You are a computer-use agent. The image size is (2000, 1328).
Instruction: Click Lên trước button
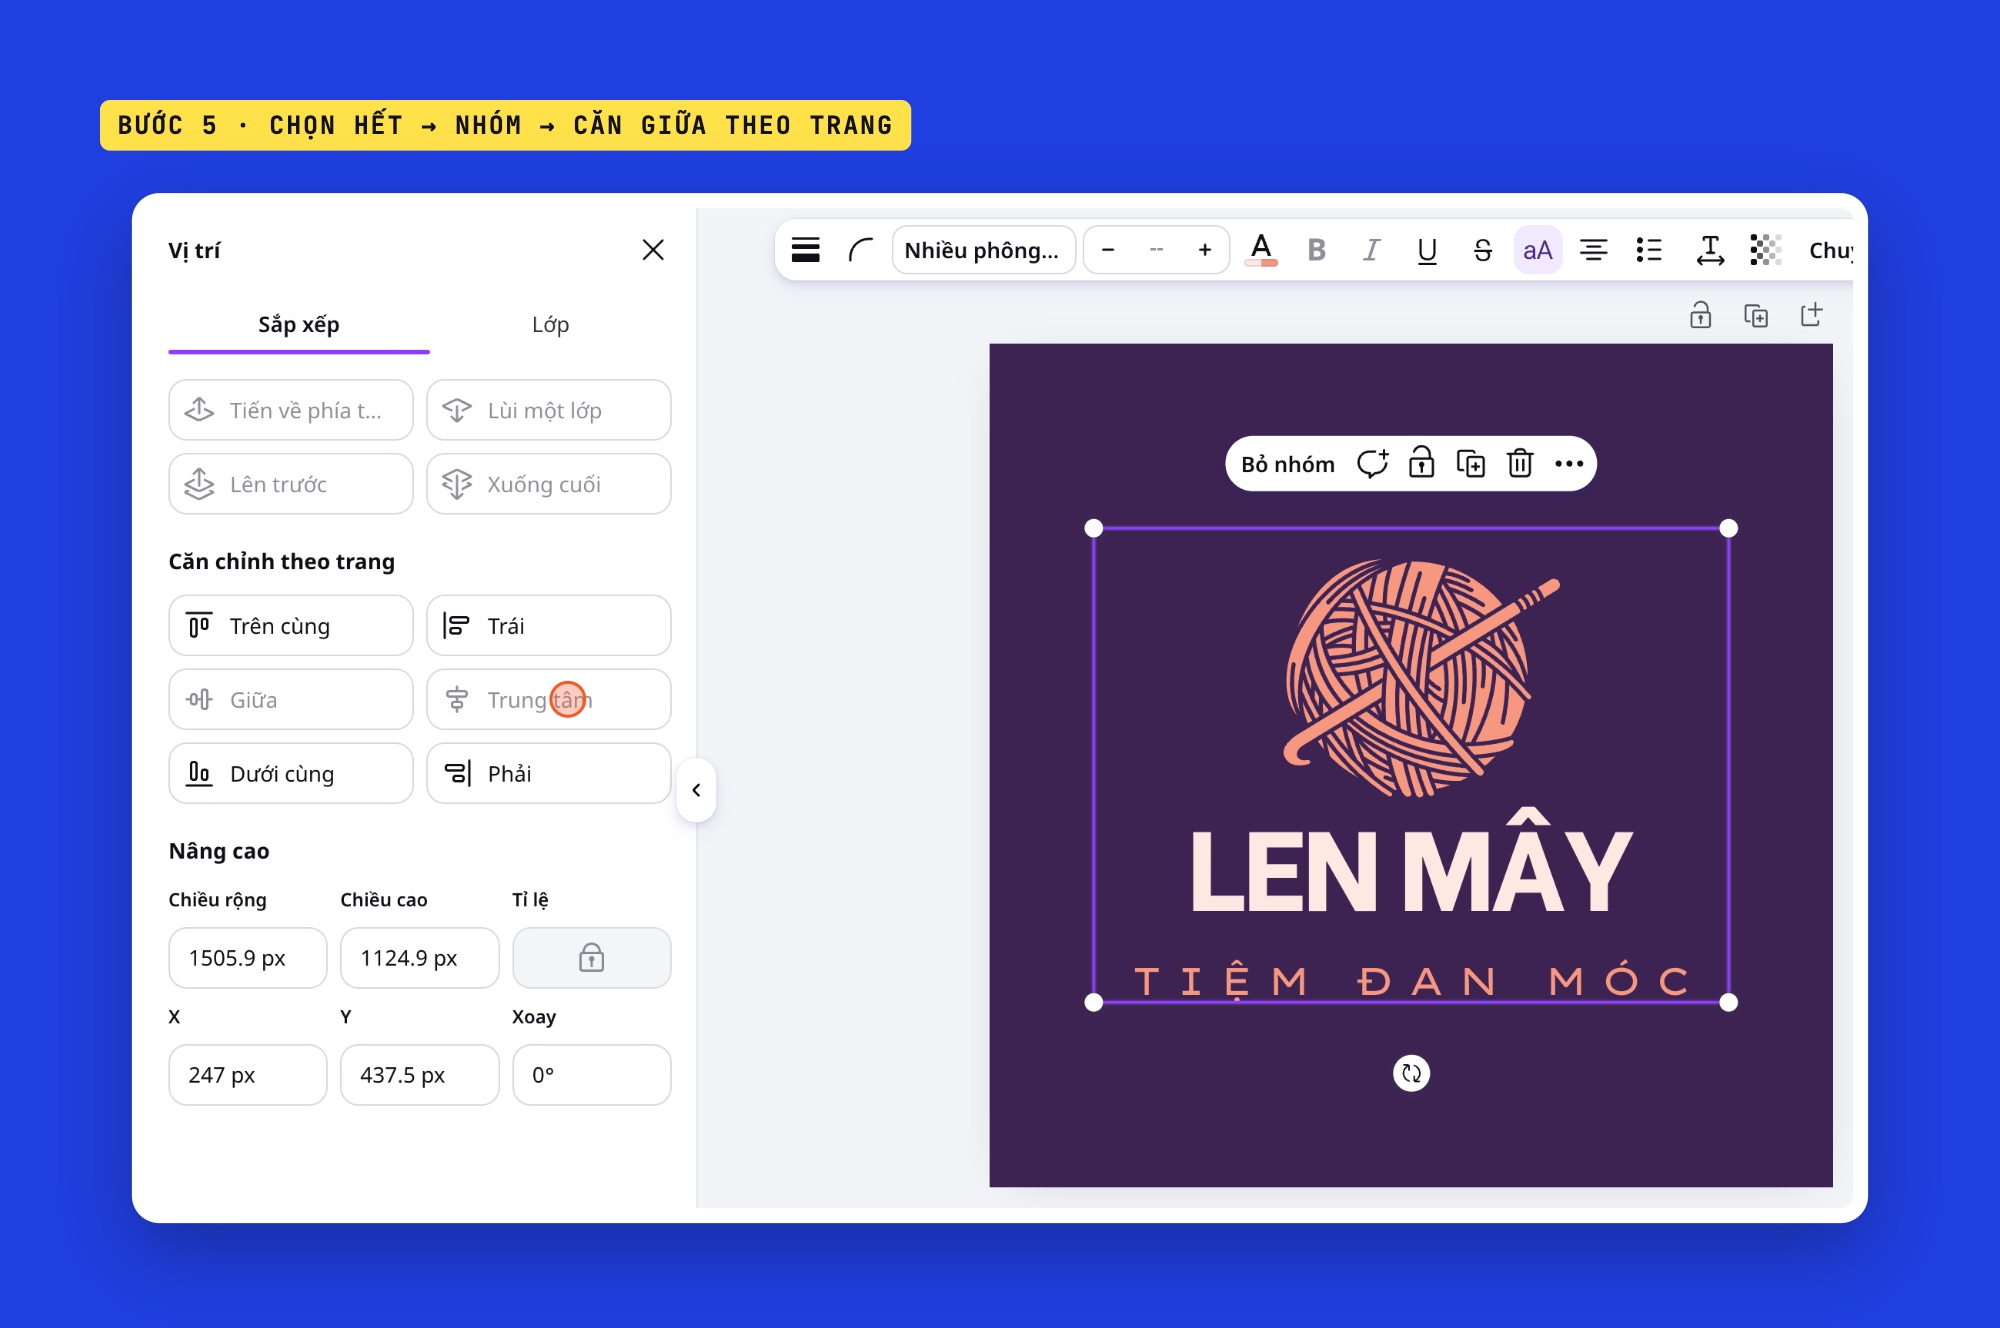click(x=291, y=484)
